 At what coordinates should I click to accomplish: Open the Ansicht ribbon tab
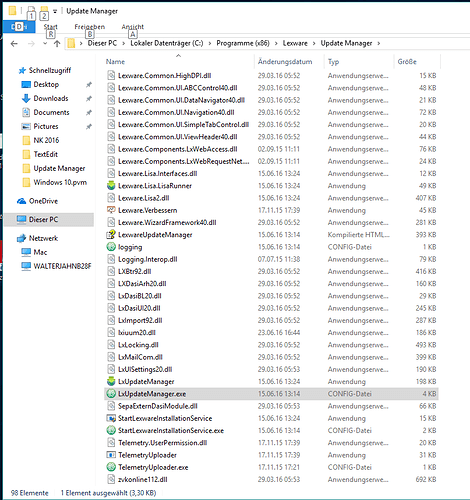click(133, 27)
